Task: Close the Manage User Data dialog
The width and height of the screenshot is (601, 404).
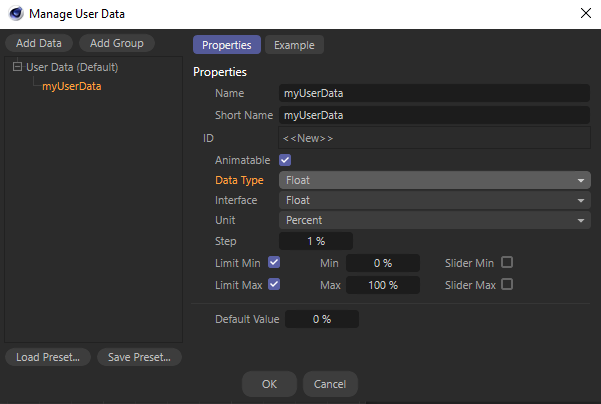Action: [x=585, y=13]
